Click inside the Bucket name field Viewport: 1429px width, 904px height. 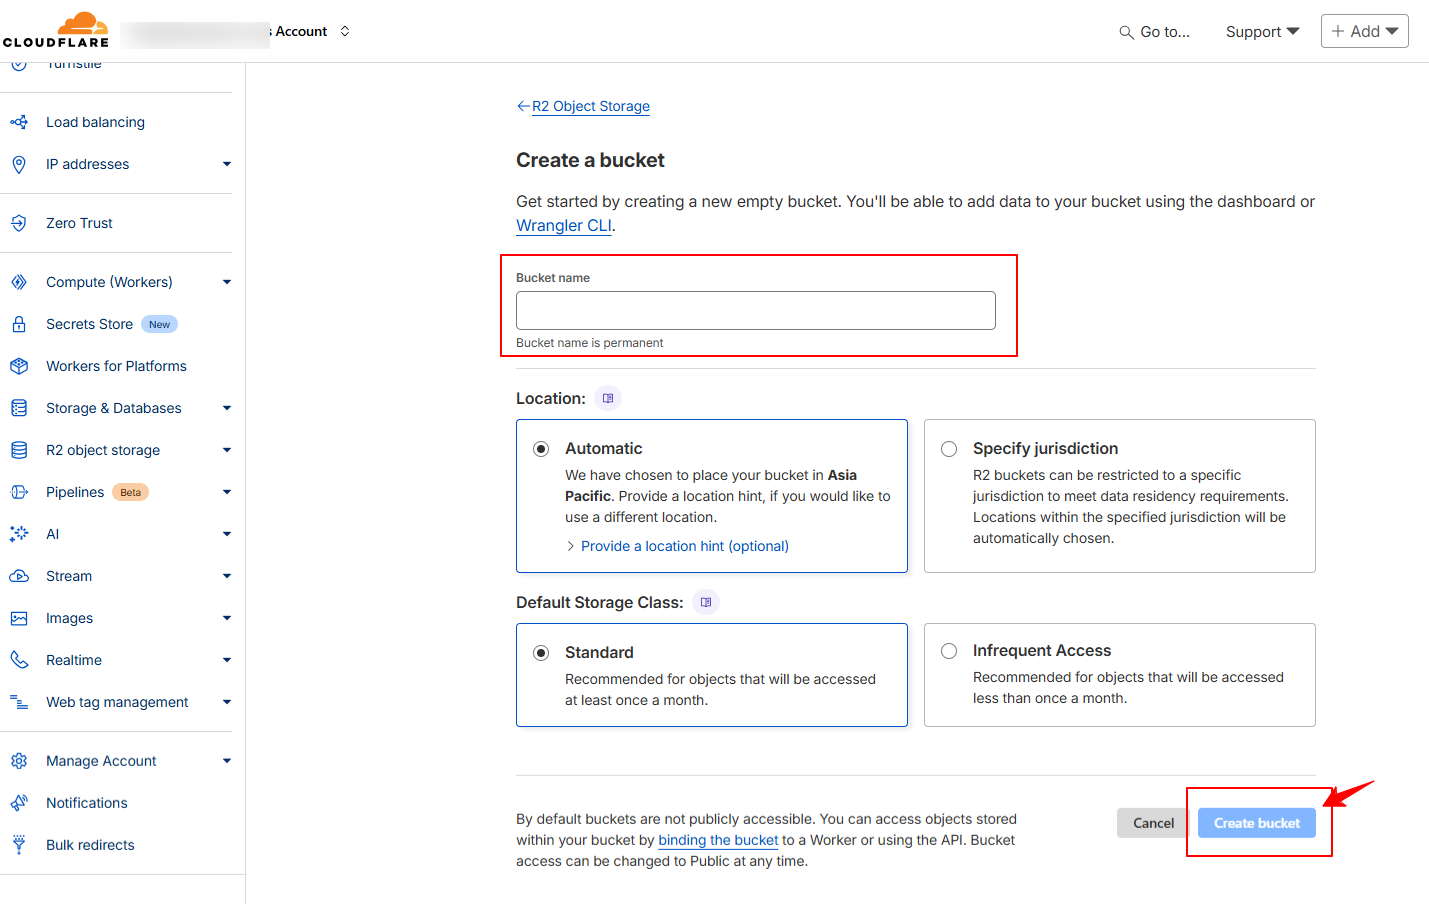(755, 310)
